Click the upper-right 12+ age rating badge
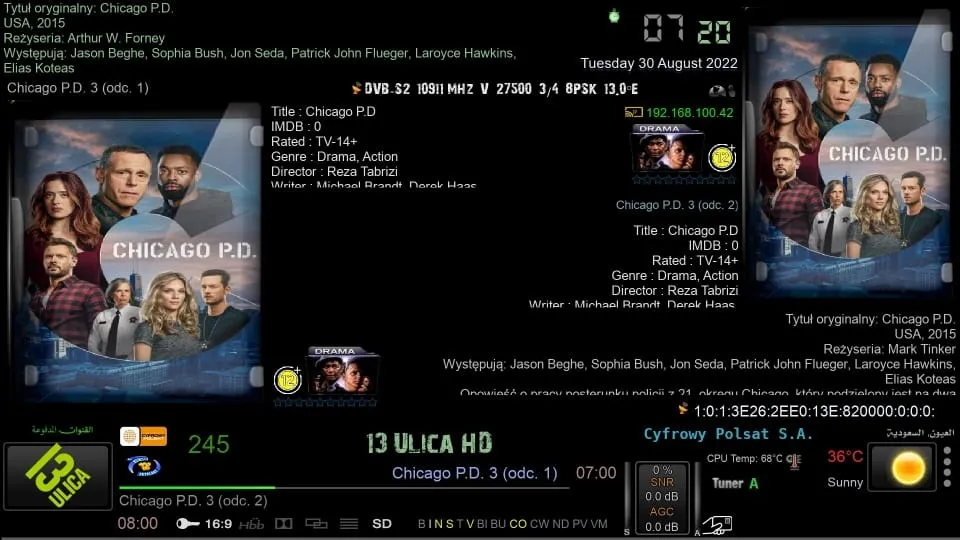 click(x=722, y=158)
